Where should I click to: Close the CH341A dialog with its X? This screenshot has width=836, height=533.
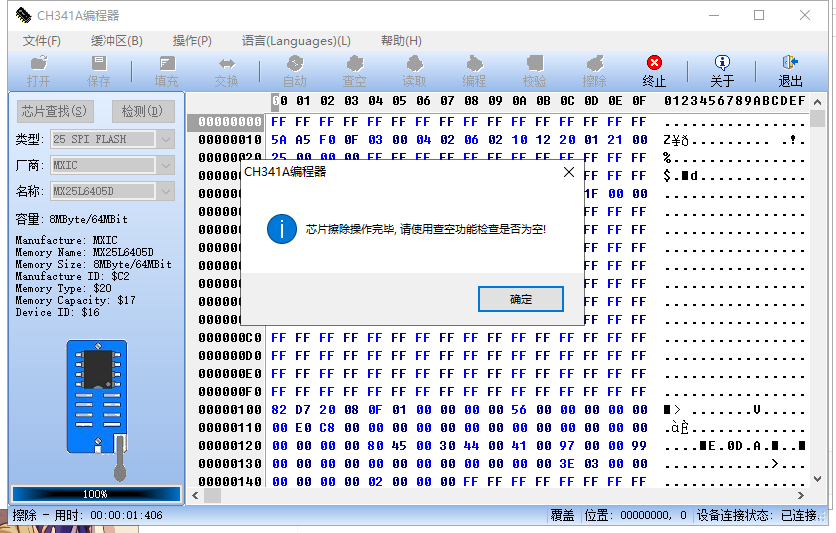tap(569, 172)
